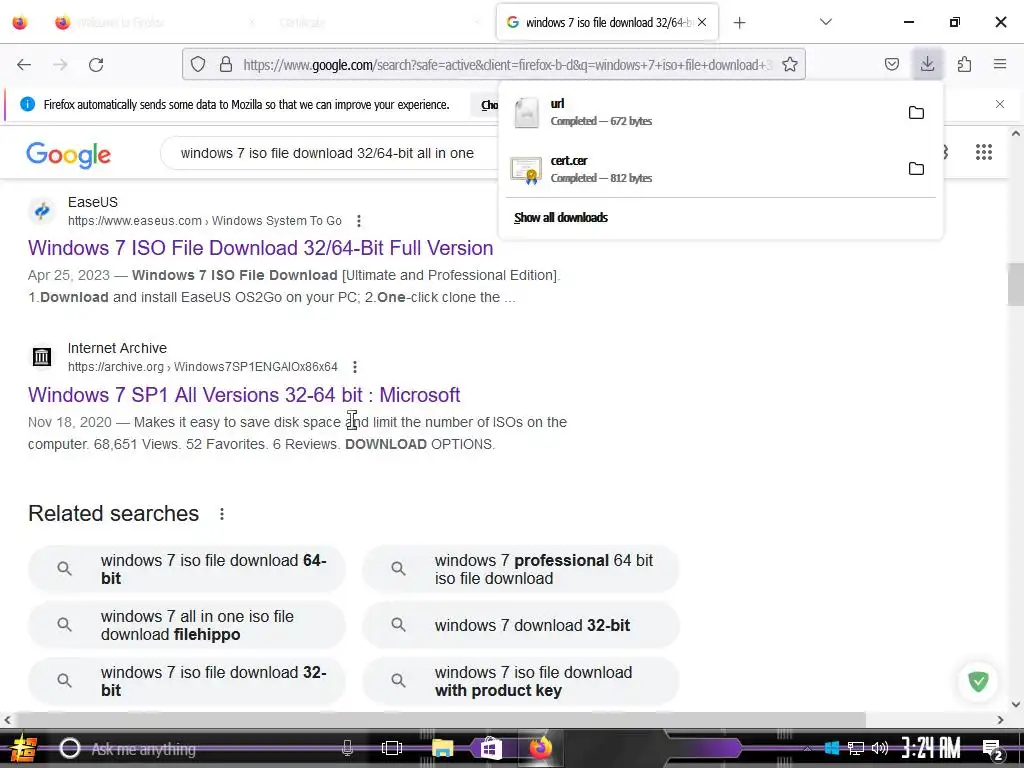Open Task View on taskbar
1024x768 pixels.
391,748
